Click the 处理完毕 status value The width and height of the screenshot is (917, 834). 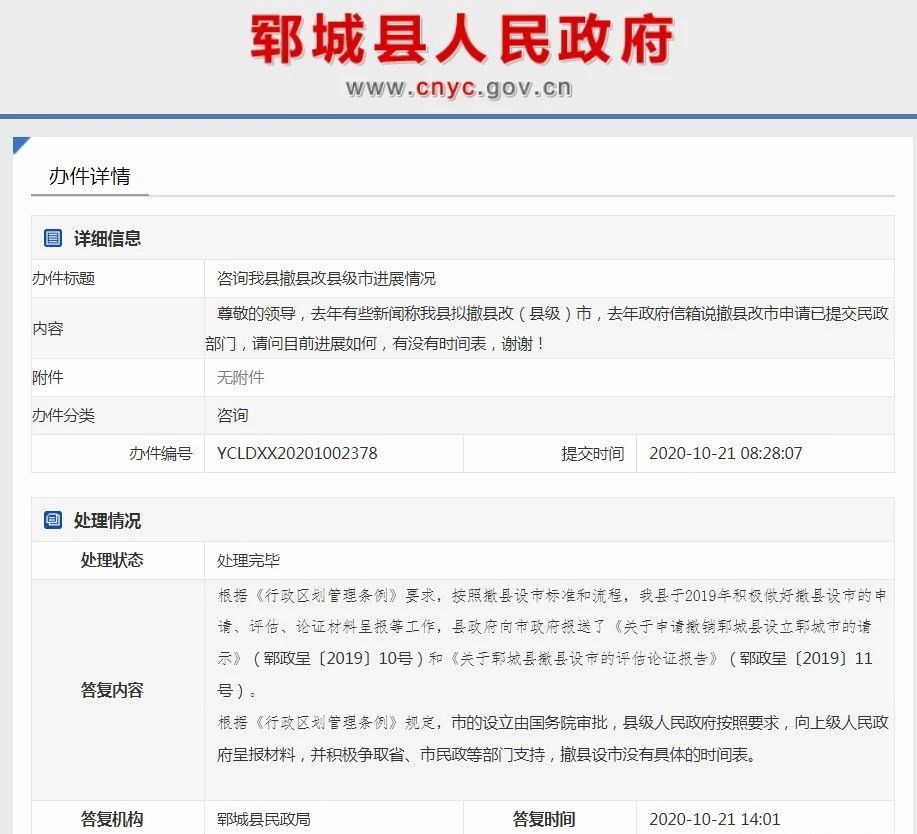pyautogui.click(x=248, y=560)
